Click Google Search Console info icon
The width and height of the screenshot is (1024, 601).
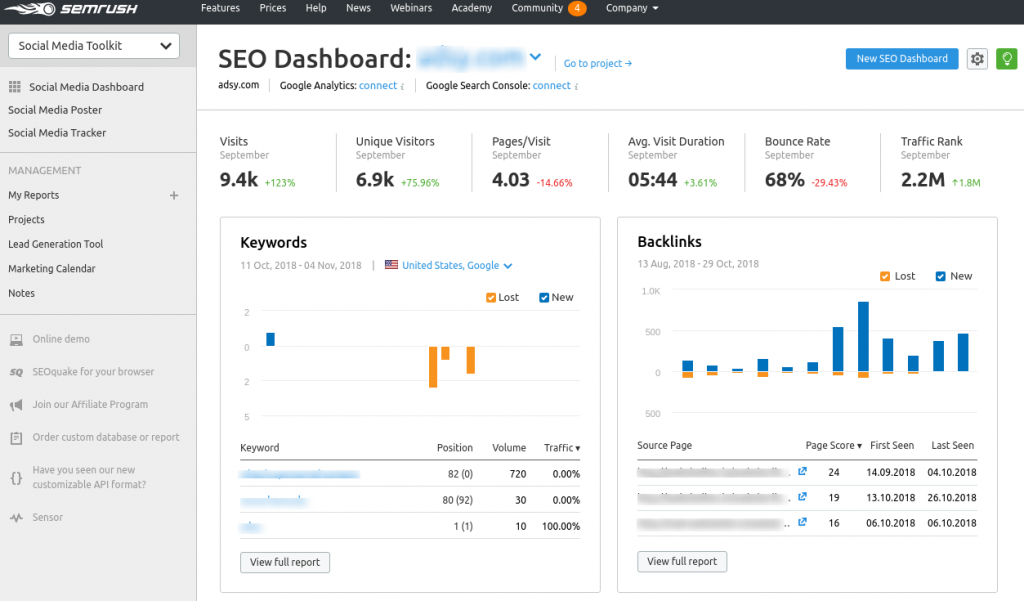pos(576,86)
